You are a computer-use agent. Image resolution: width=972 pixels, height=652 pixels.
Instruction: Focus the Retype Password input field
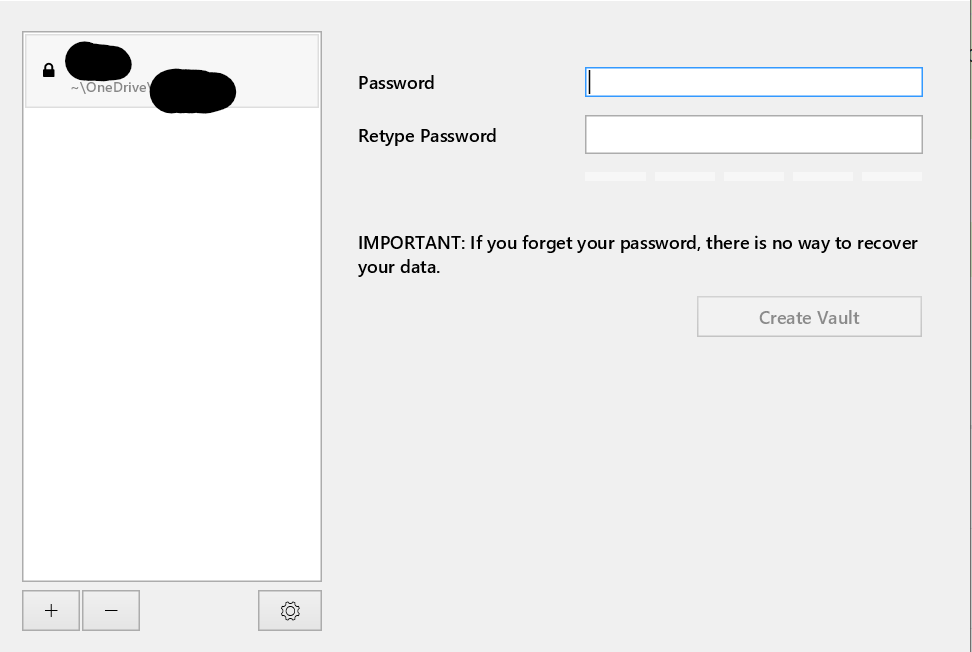tap(754, 134)
